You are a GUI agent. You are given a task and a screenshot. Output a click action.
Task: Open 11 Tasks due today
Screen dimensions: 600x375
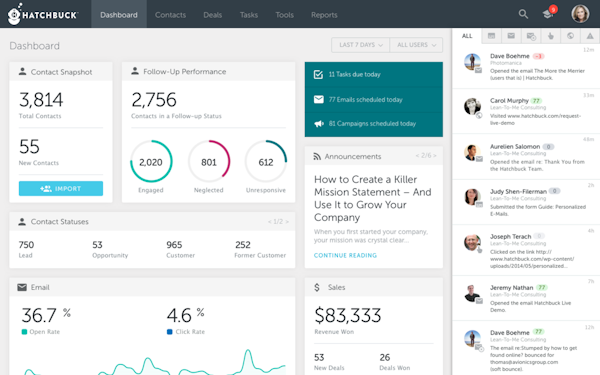tap(374, 74)
